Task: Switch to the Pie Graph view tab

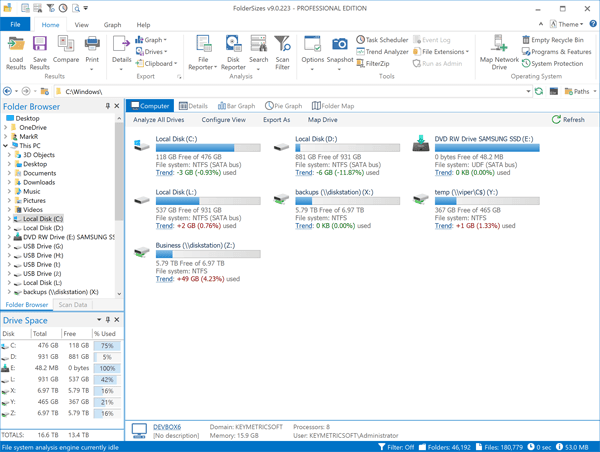Action: tap(284, 106)
